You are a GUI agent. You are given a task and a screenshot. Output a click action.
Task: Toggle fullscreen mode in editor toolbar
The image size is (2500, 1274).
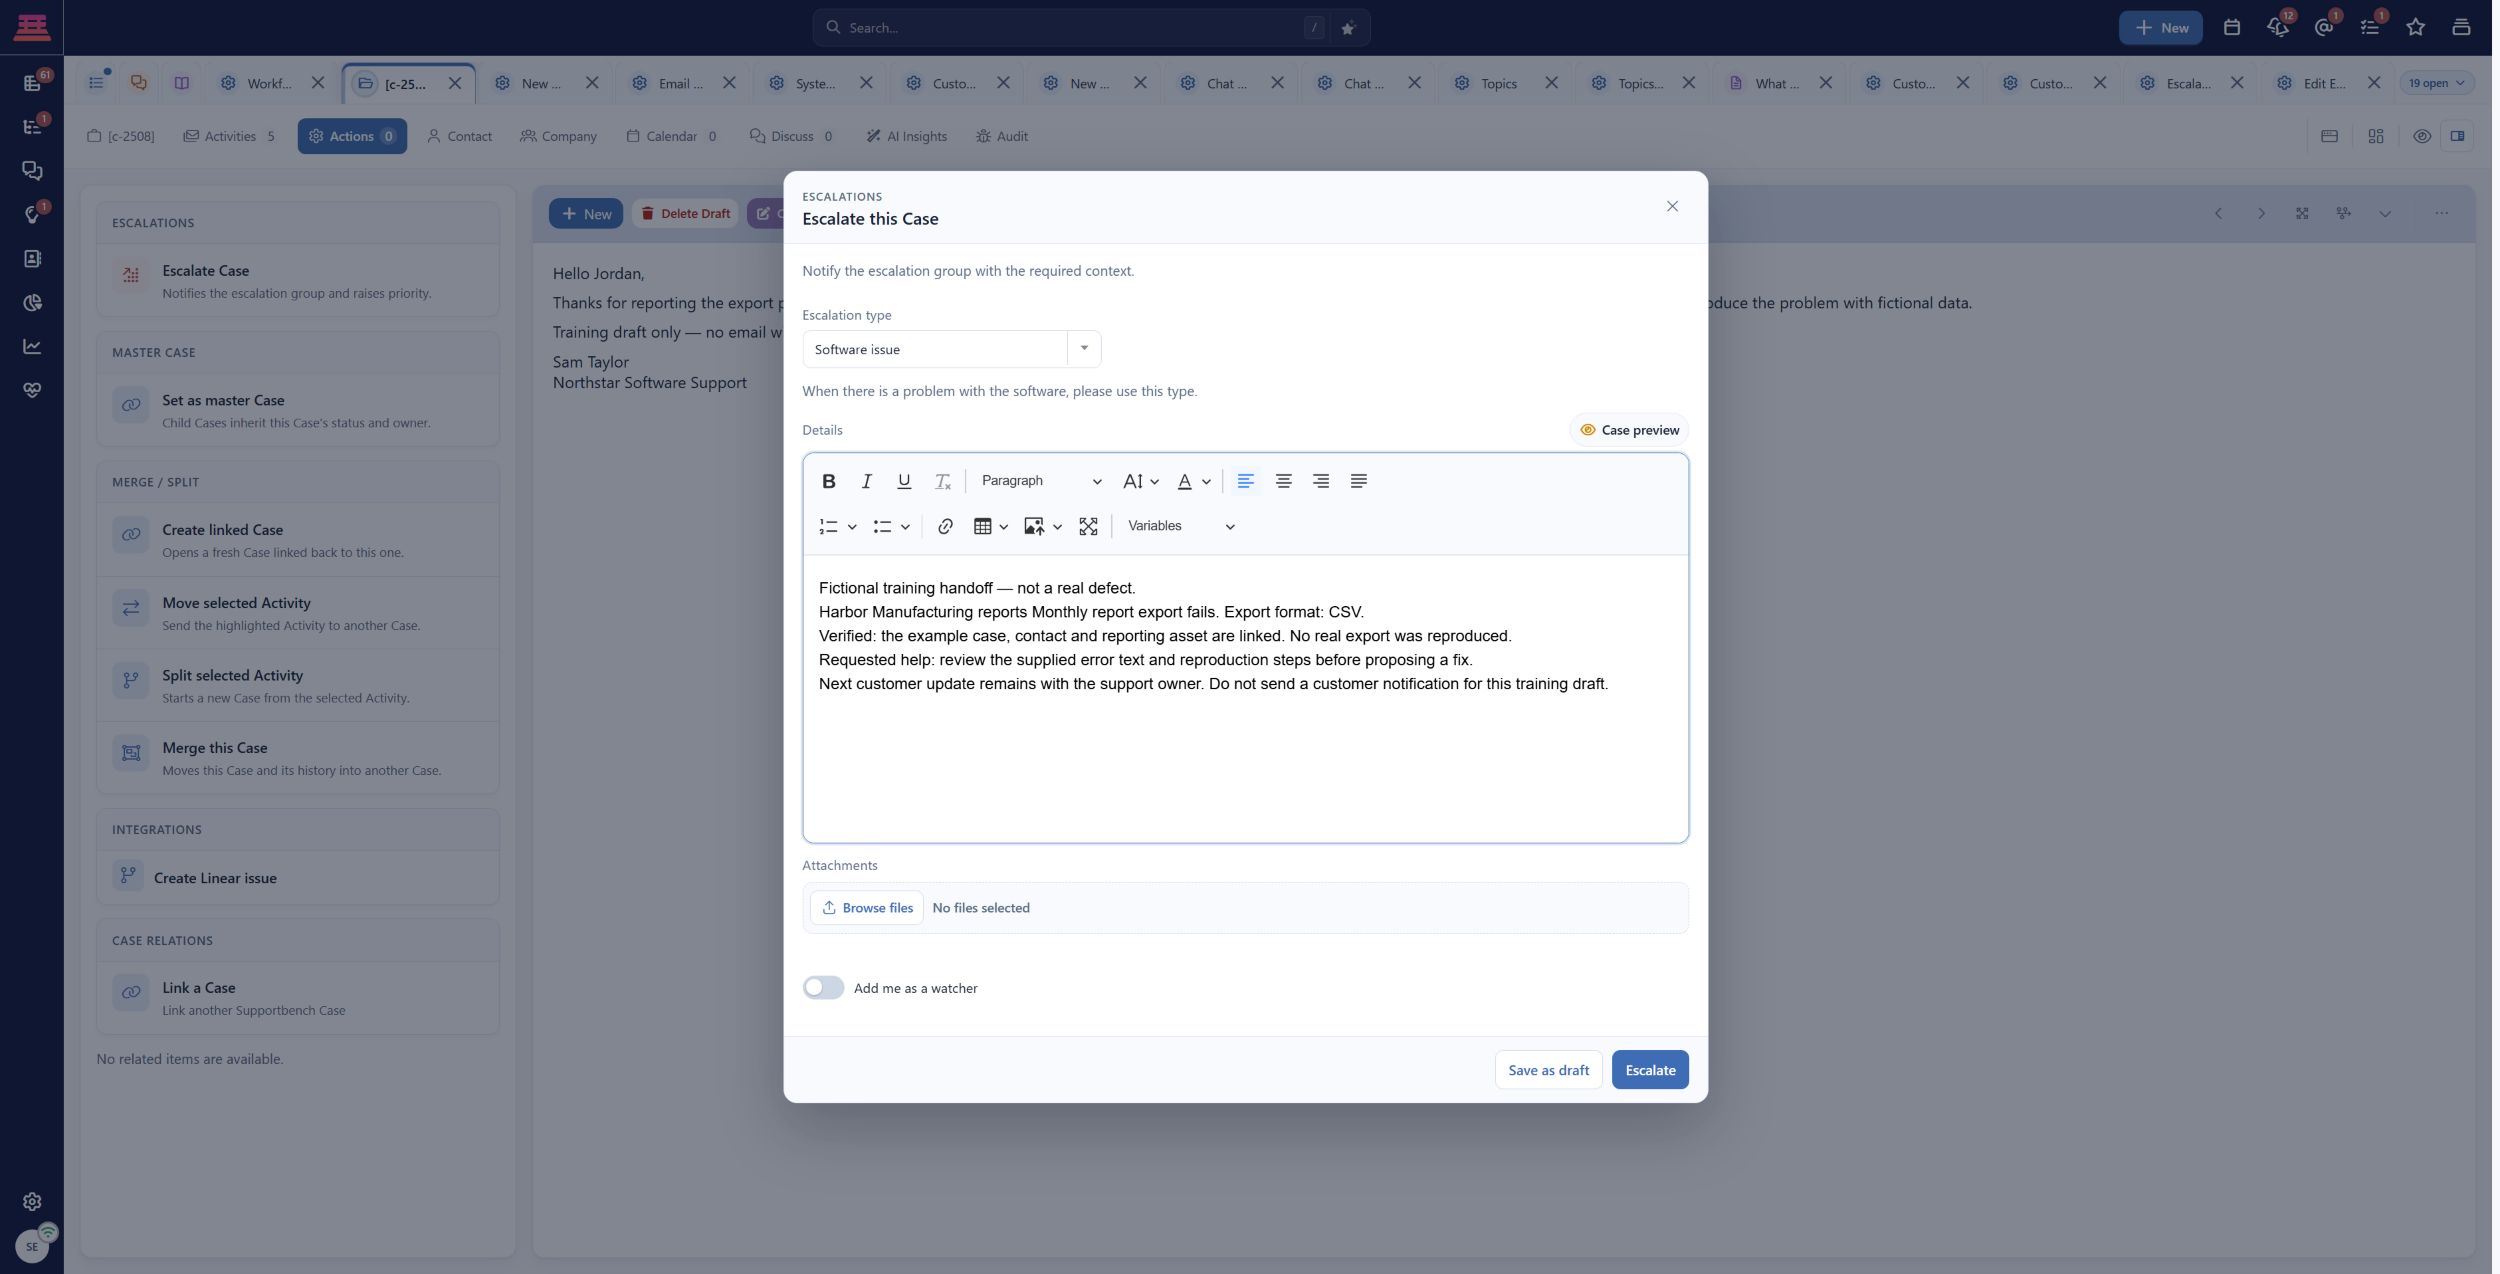pos(1088,526)
